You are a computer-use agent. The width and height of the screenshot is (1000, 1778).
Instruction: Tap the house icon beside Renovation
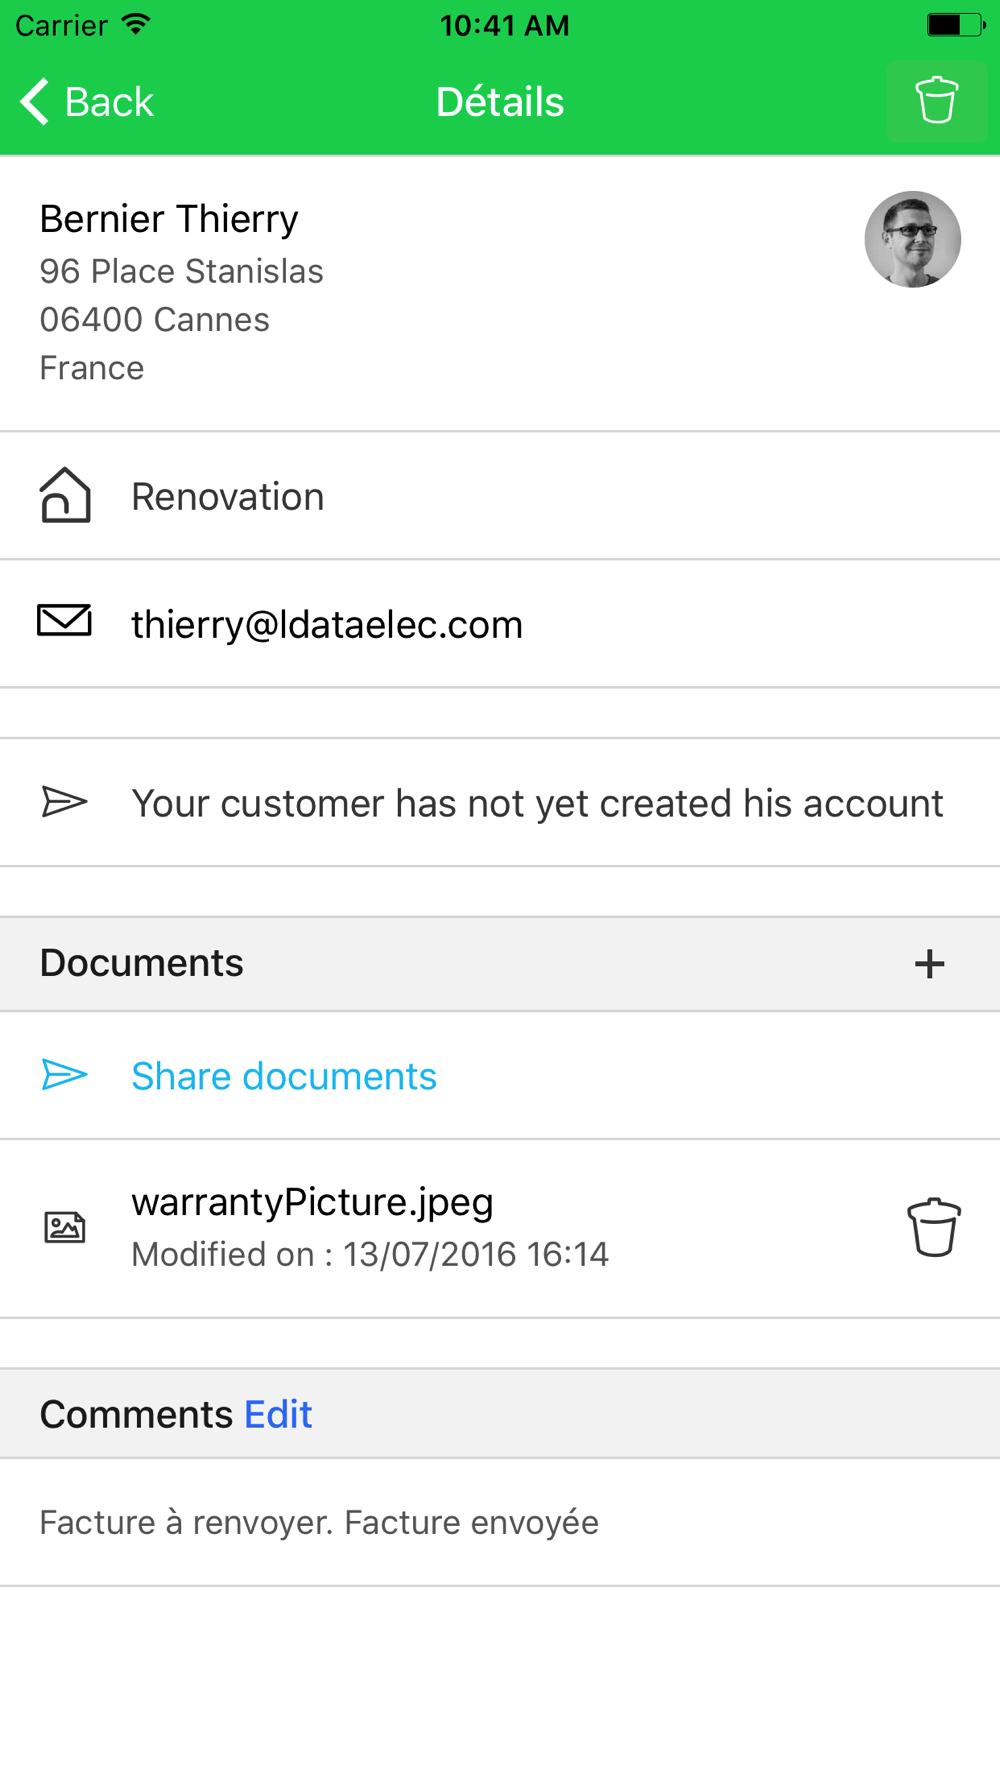pos(65,496)
